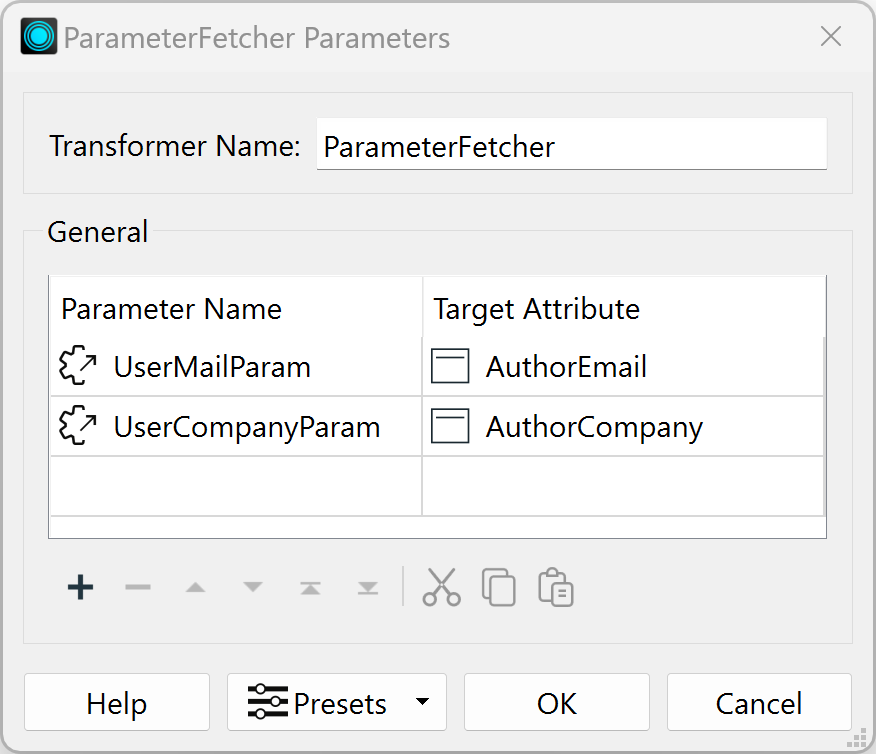Confirm changes with OK
The height and width of the screenshot is (754, 876).
point(556,702)
